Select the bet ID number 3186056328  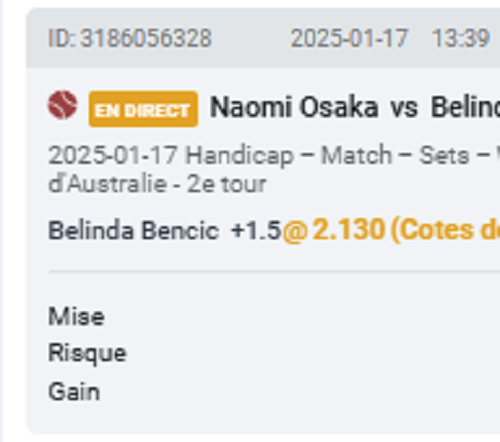[146, 38]
